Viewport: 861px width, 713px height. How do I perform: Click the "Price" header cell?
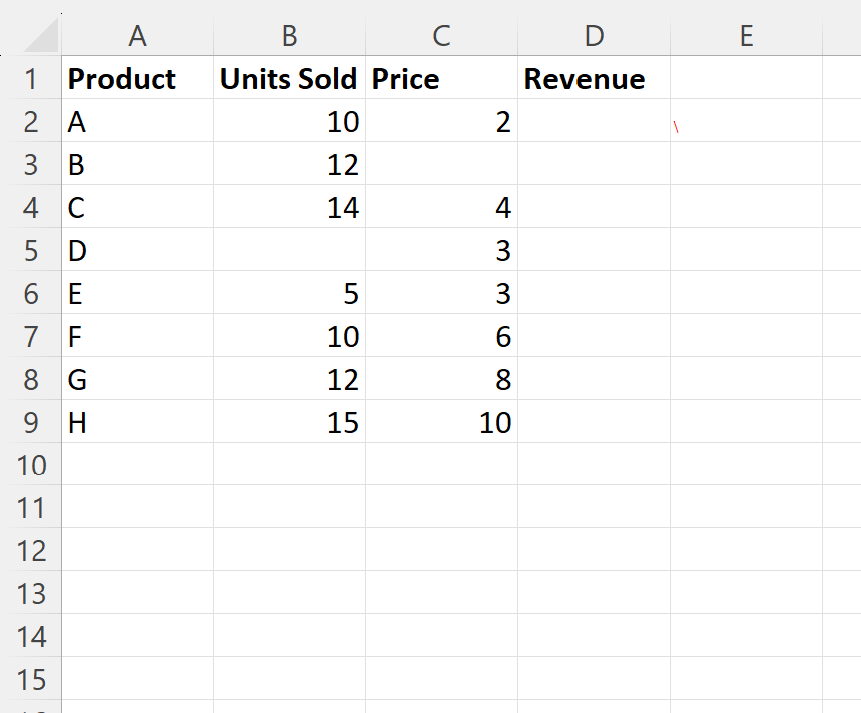point(441,78)
